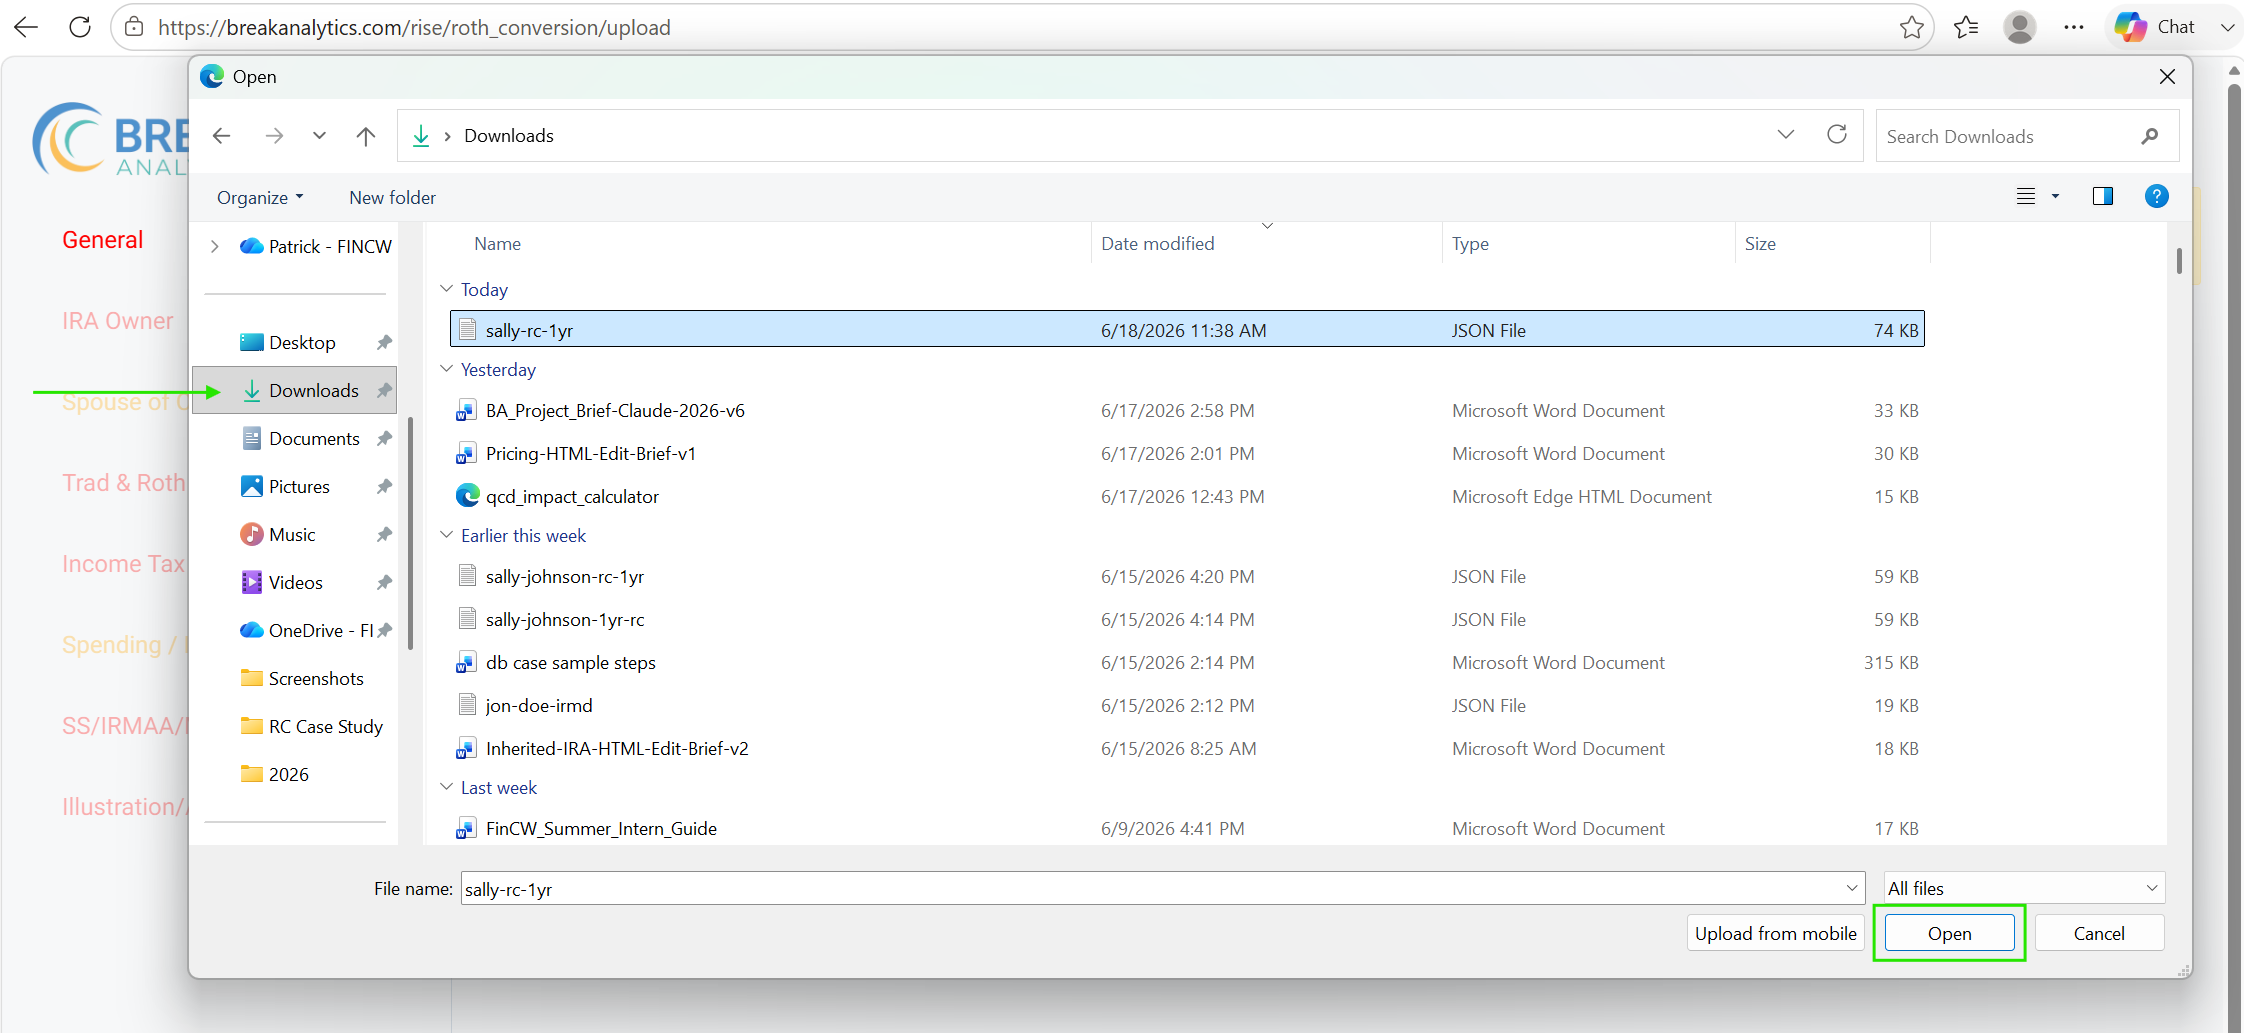Click the Open button

coord(1949,933)
